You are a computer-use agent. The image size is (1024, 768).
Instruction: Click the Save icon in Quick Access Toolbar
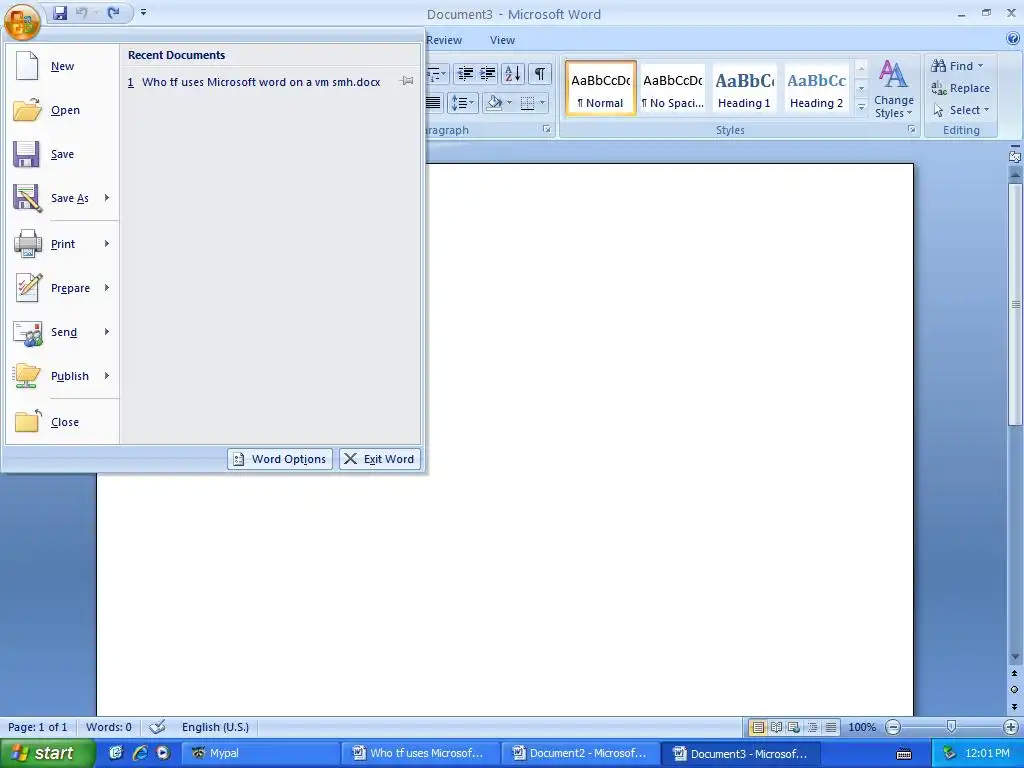point(60,13)
